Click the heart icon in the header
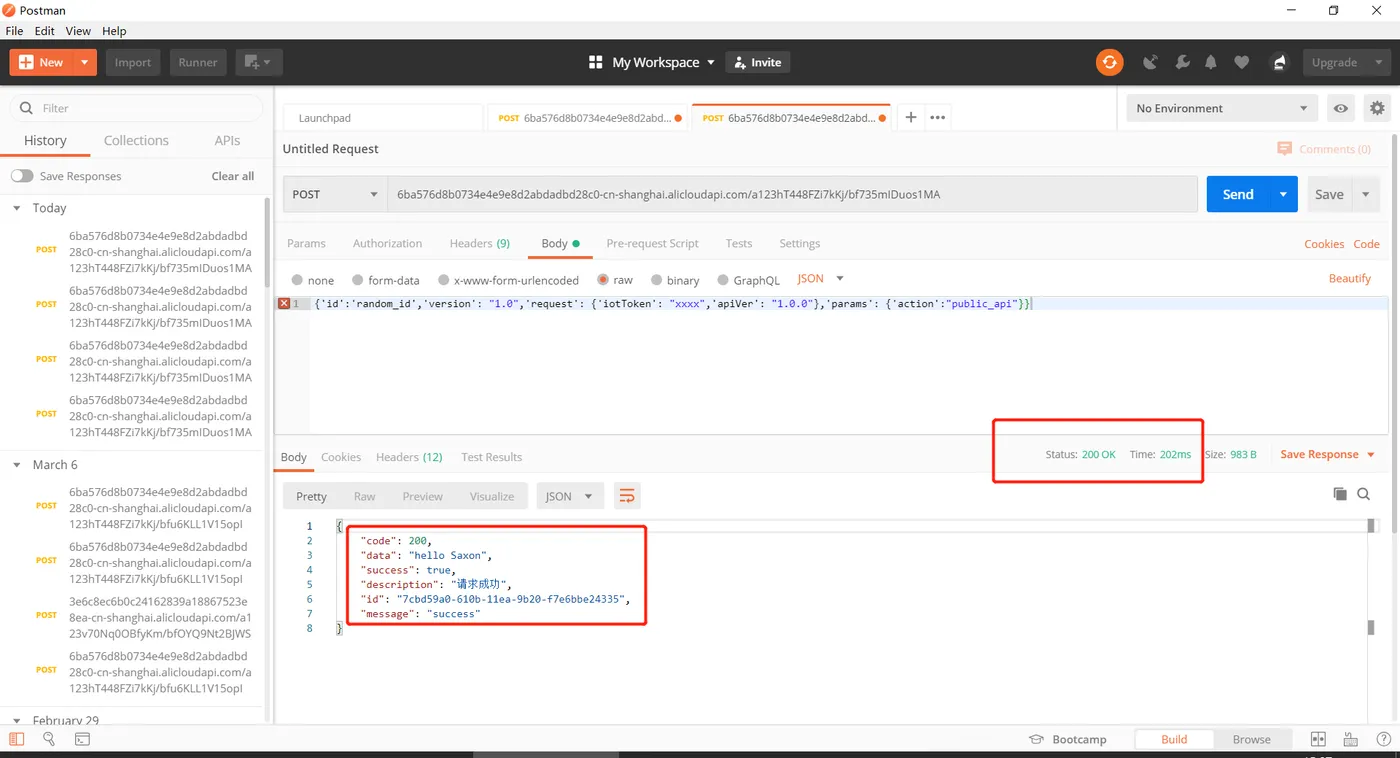 tap(1241, 62)
